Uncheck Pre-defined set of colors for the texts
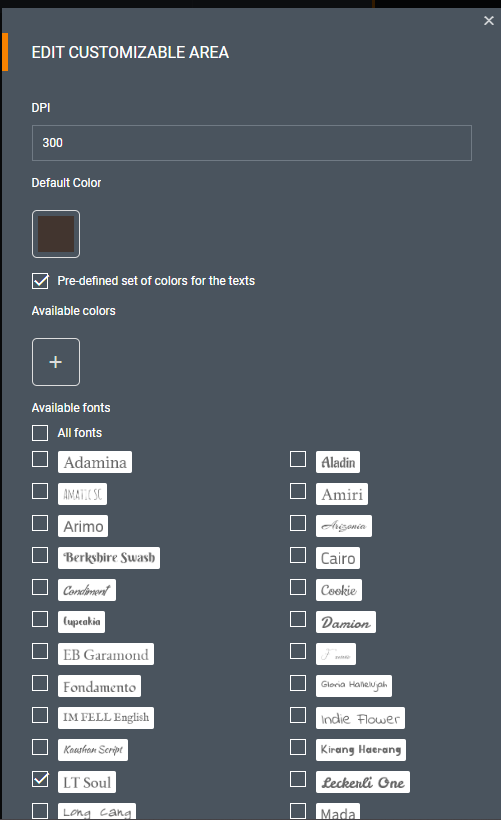 [x=40, y=281]
